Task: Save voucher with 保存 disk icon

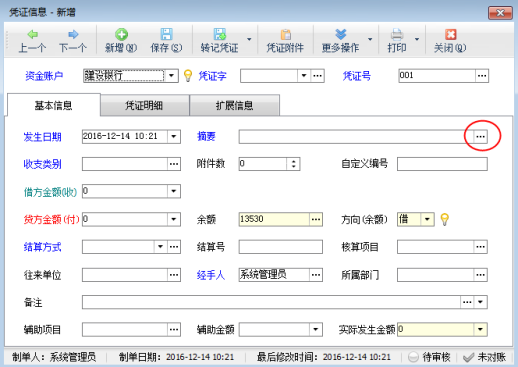Action: (x=166, y=34)
